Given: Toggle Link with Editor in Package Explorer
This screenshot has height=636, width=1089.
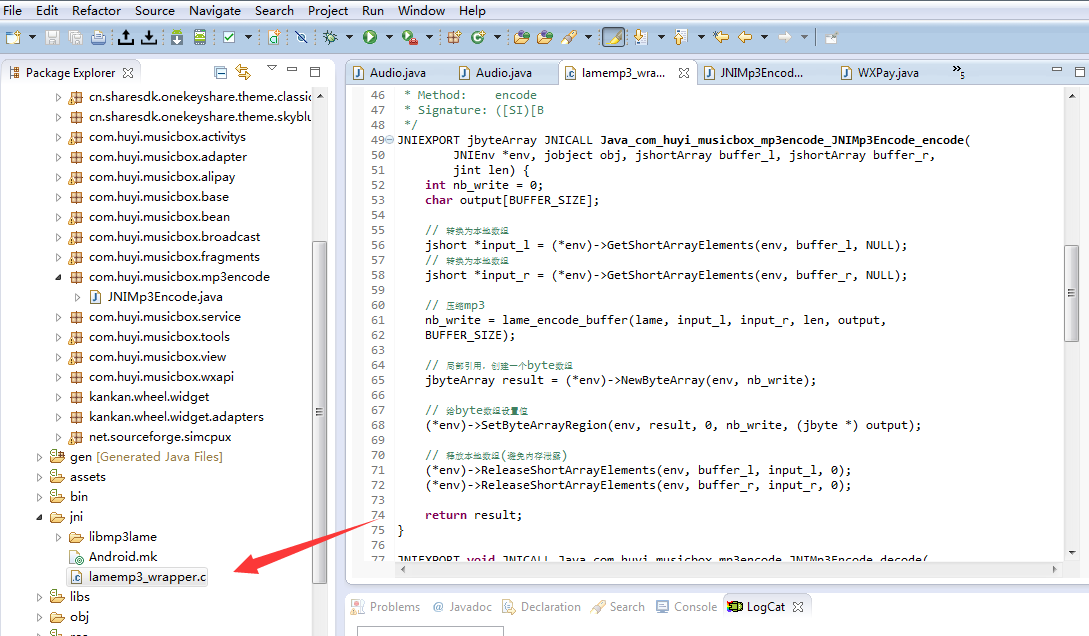Looking at the screenshot, I should coord(243,72).
